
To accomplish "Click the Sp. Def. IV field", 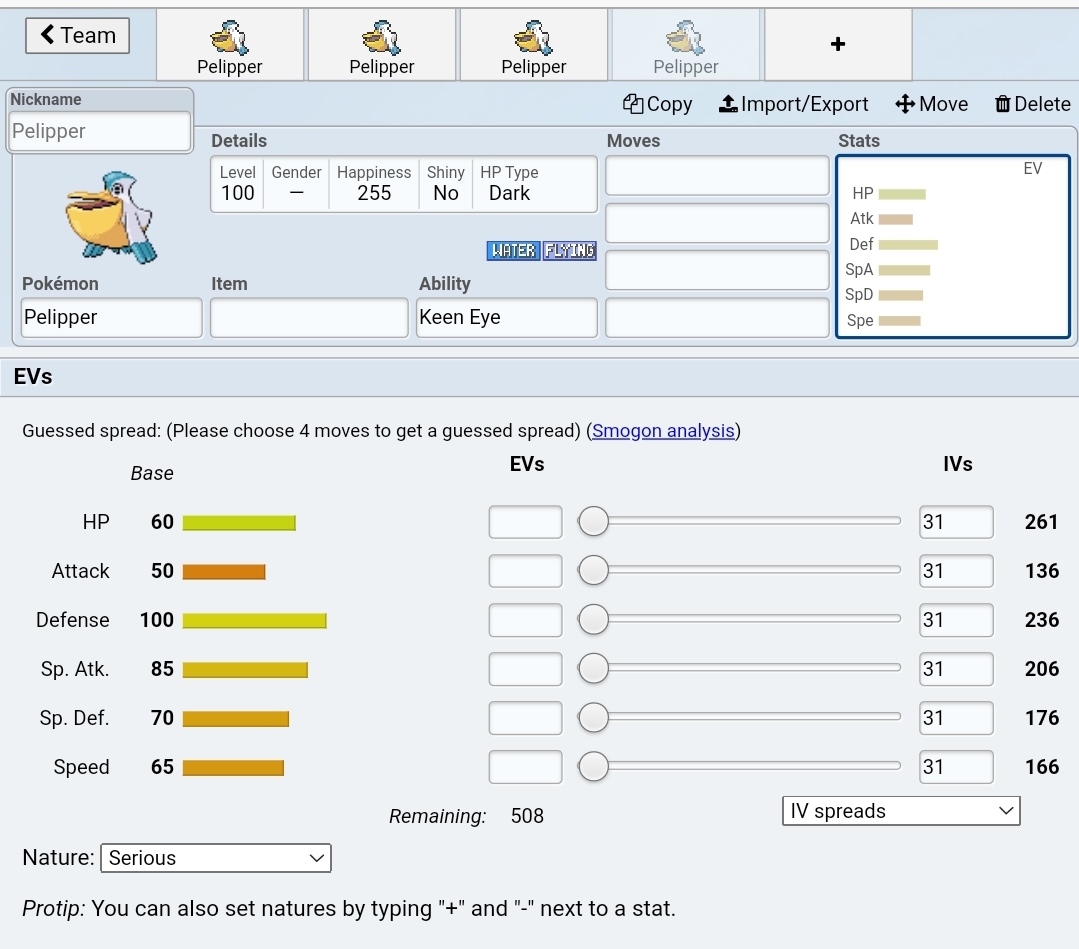I will click(x=956, y=718).
